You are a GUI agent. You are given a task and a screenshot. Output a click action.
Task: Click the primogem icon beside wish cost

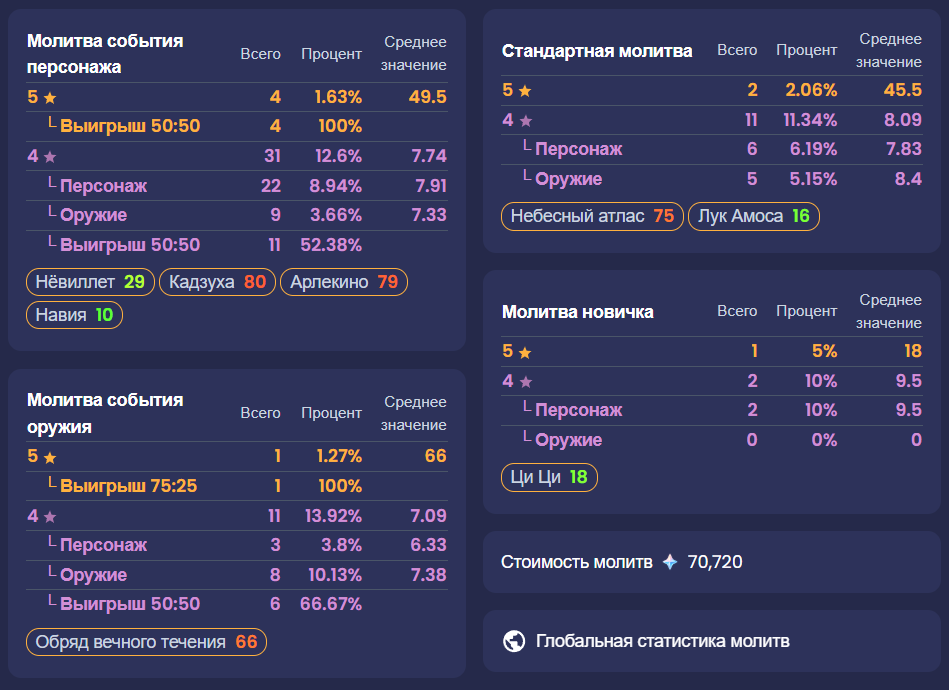pyautogui.click(x=670, y=562)
